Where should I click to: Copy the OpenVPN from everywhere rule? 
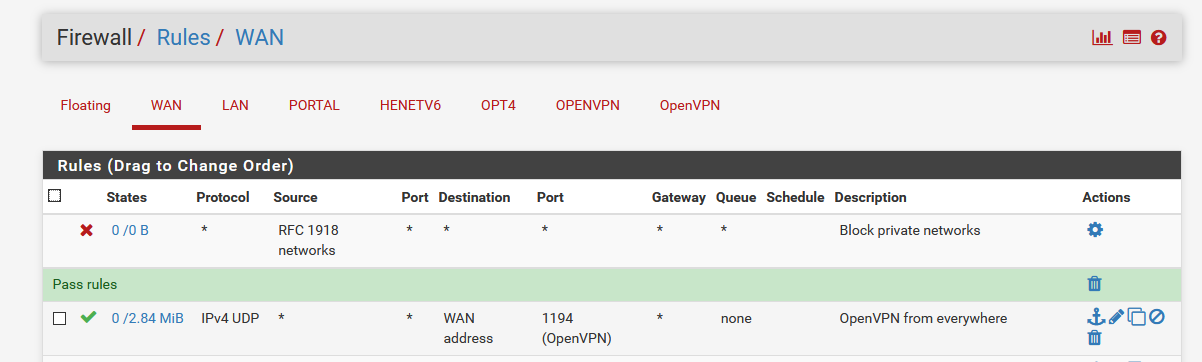1136,317
